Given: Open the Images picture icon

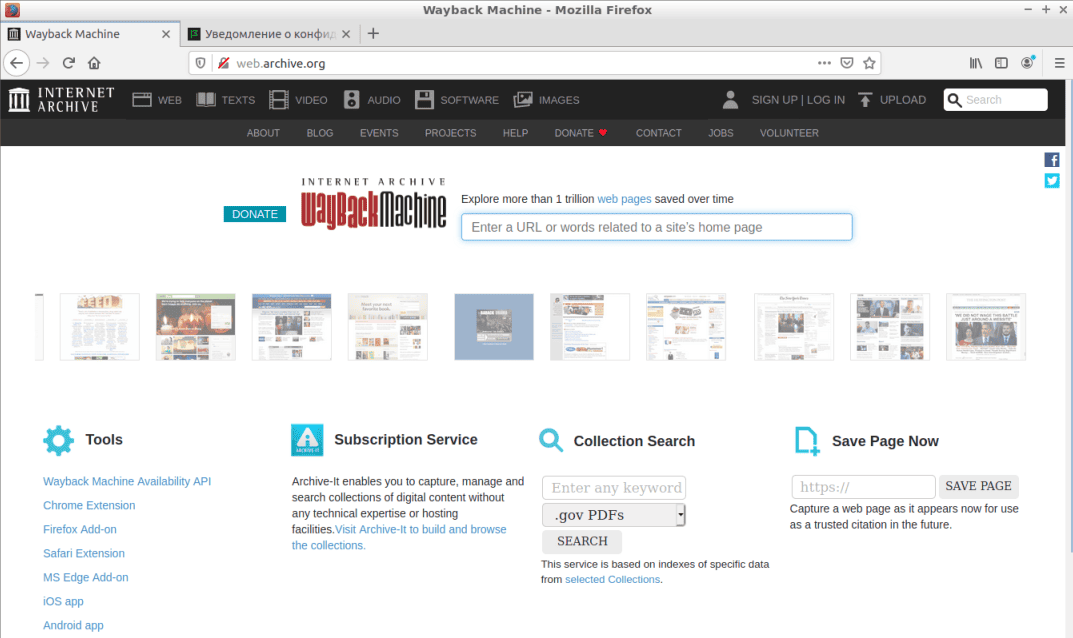Looking at the screenshot, I should [523, 100].
